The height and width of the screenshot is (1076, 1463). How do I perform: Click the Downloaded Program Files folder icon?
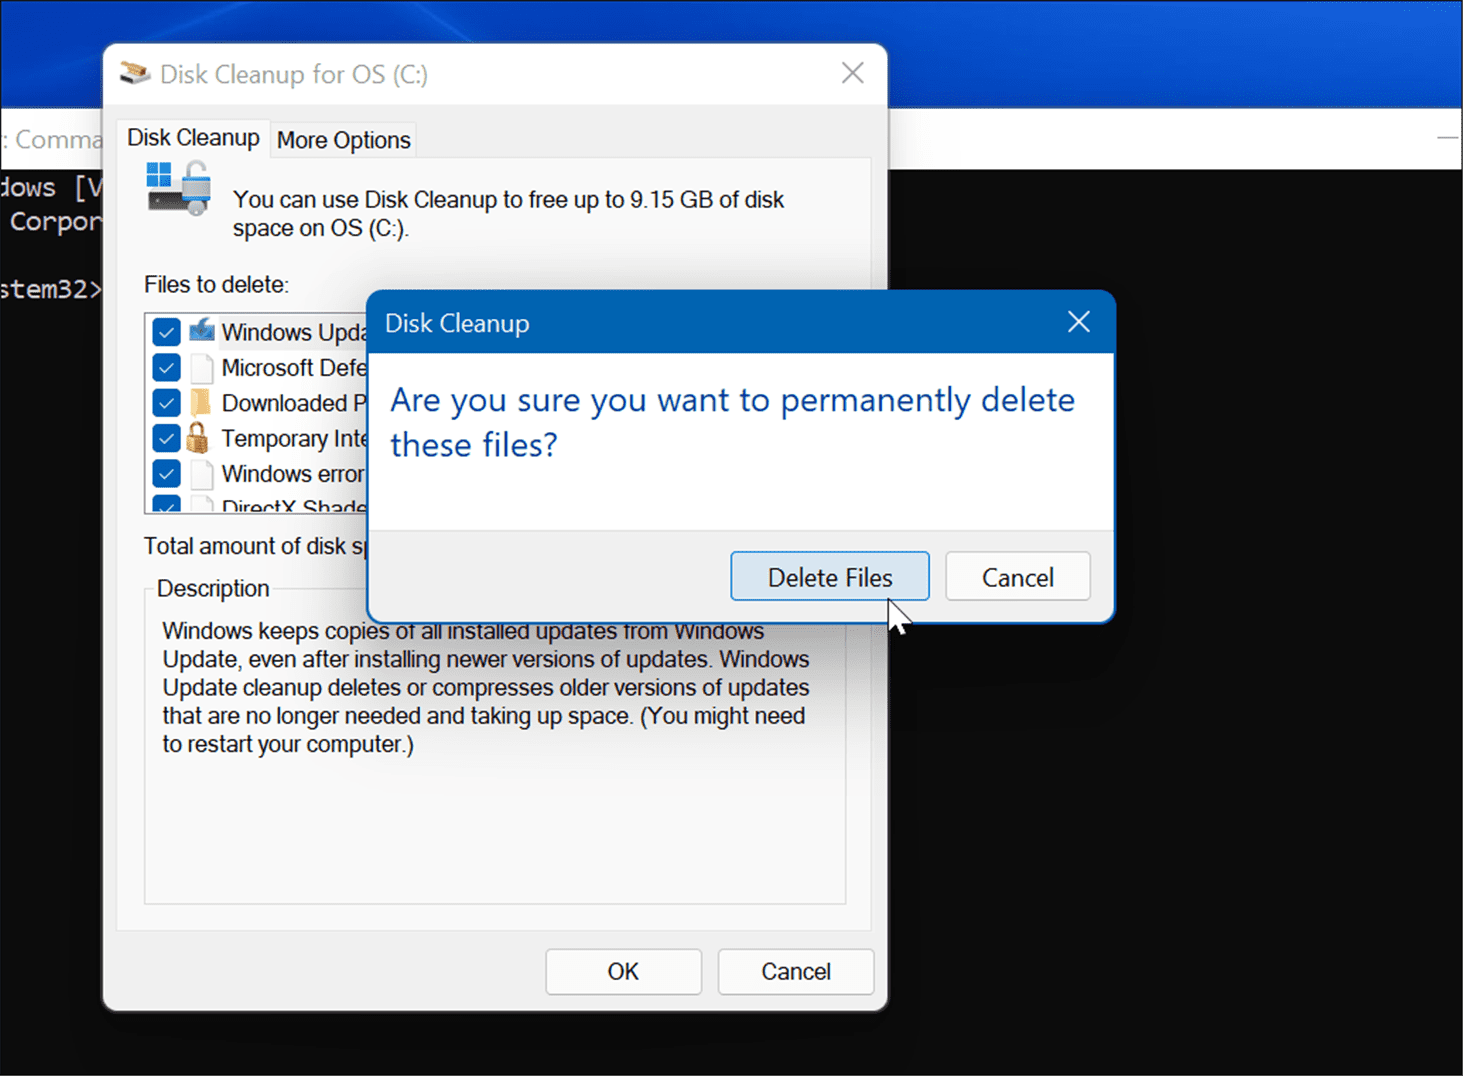click(x=201, y=403)
